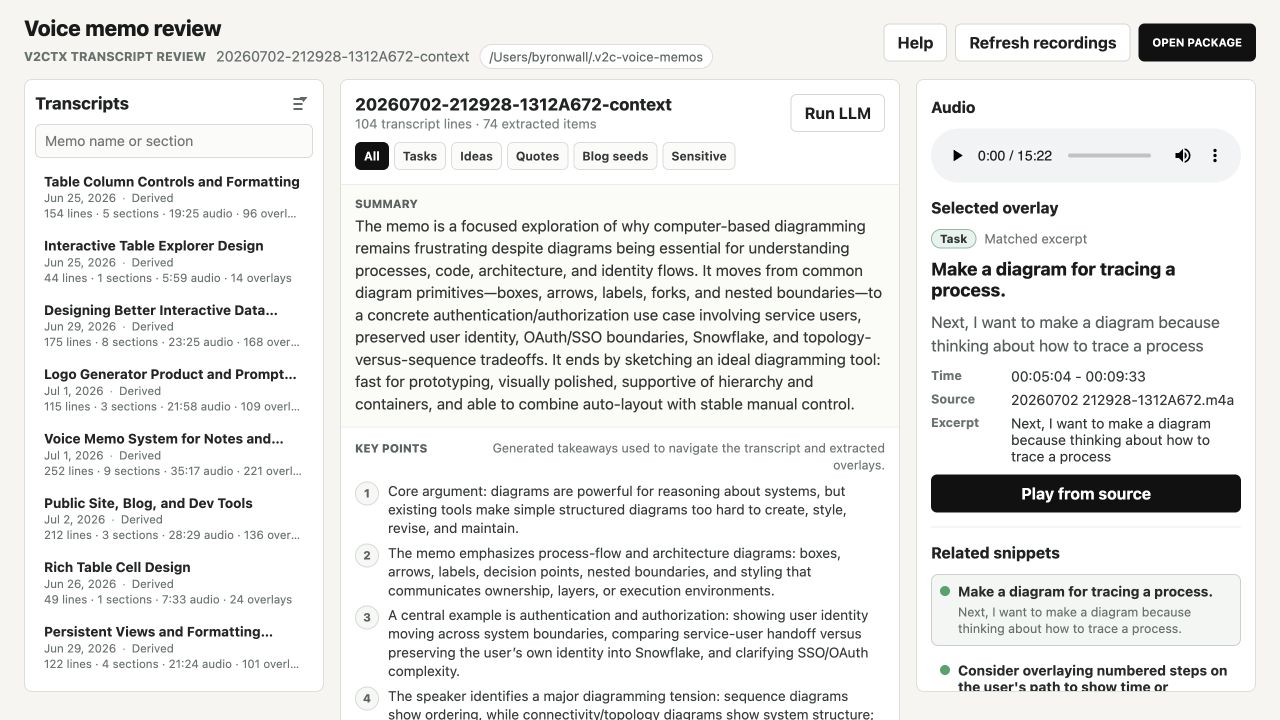This screenshot has height=720, width=1280.
Task: Click Refresh recordings button
Action: pos(1043,43)
